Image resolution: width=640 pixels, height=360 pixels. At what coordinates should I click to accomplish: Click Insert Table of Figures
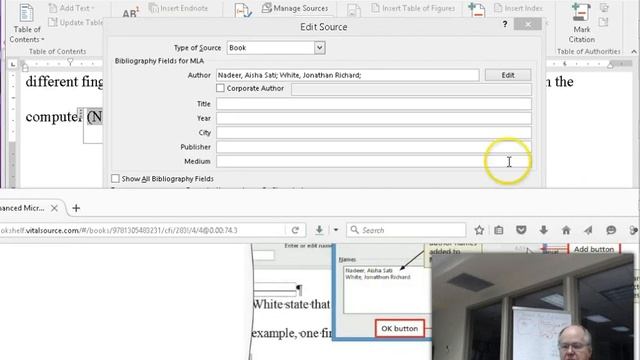point(414,8)
